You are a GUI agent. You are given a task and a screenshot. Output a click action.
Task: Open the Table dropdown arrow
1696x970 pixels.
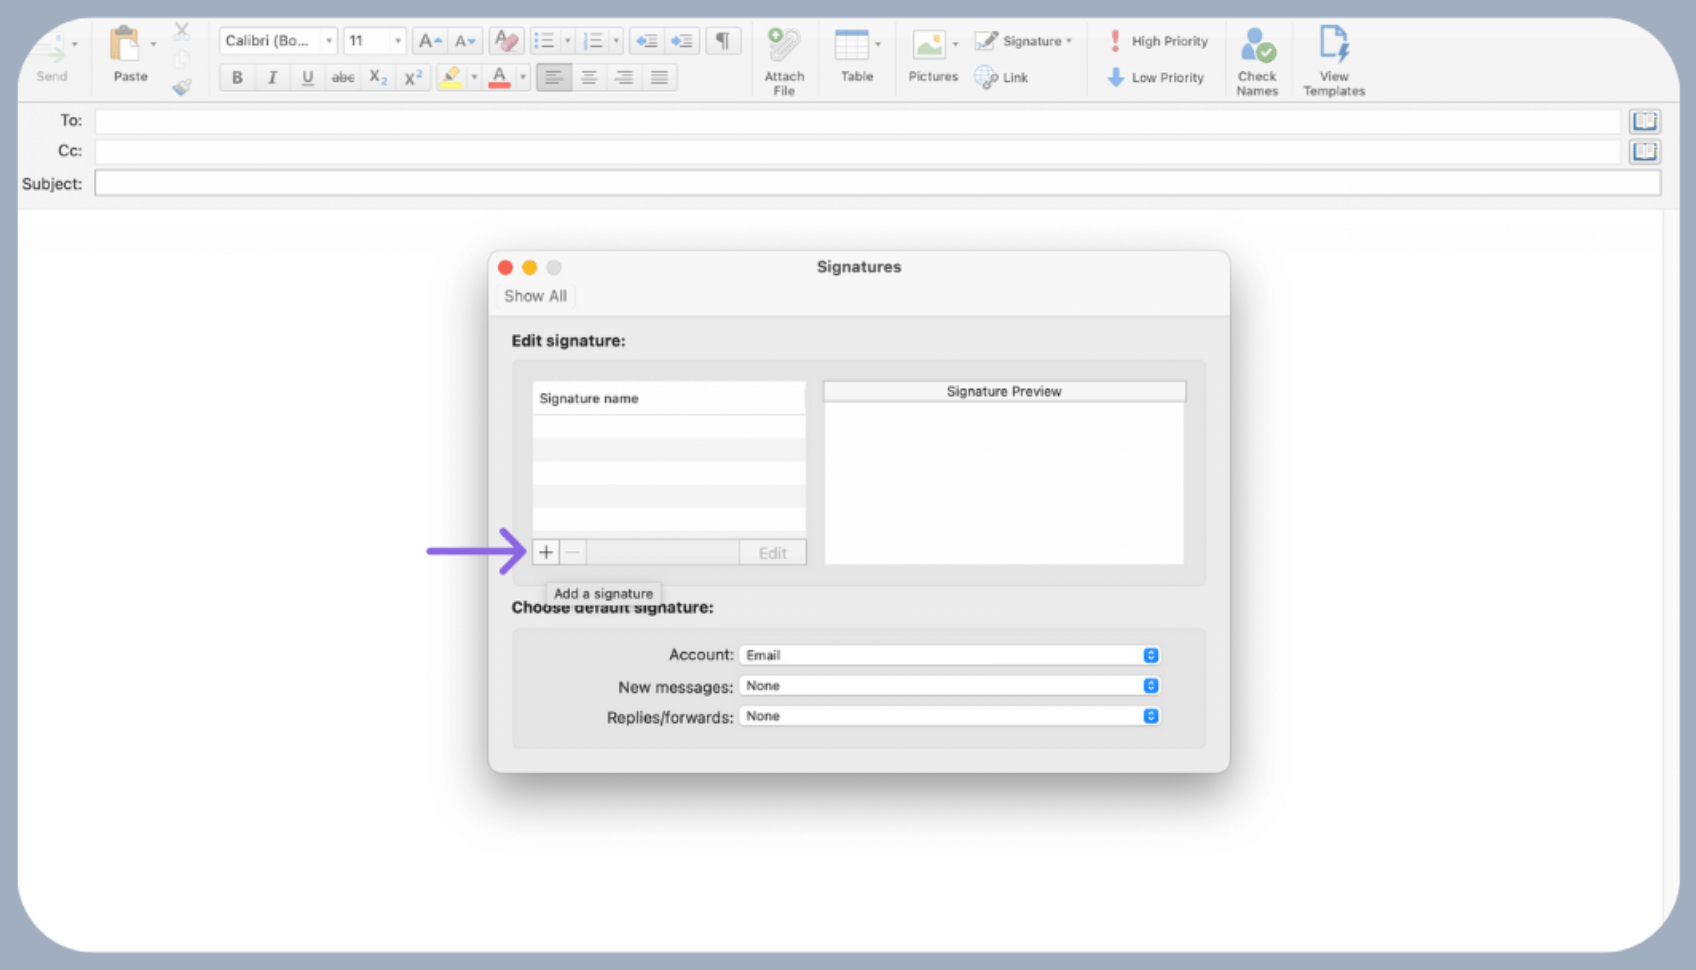[878, 44]
